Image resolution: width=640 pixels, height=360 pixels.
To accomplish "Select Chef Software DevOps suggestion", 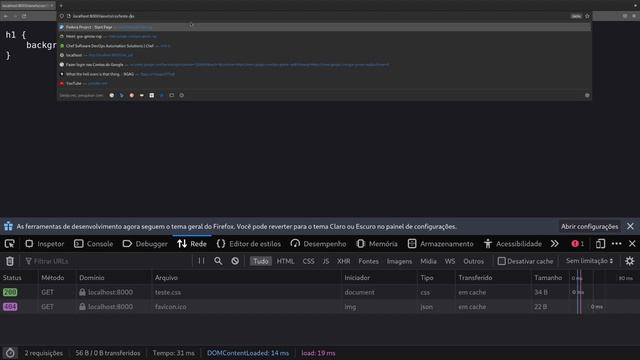I will tap(324, 46).
